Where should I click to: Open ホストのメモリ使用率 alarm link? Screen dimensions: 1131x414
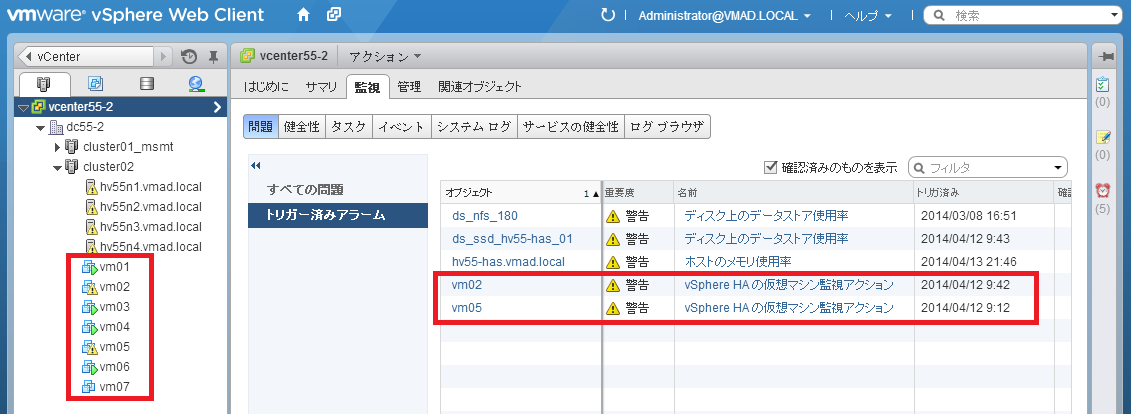coord(737,262)
